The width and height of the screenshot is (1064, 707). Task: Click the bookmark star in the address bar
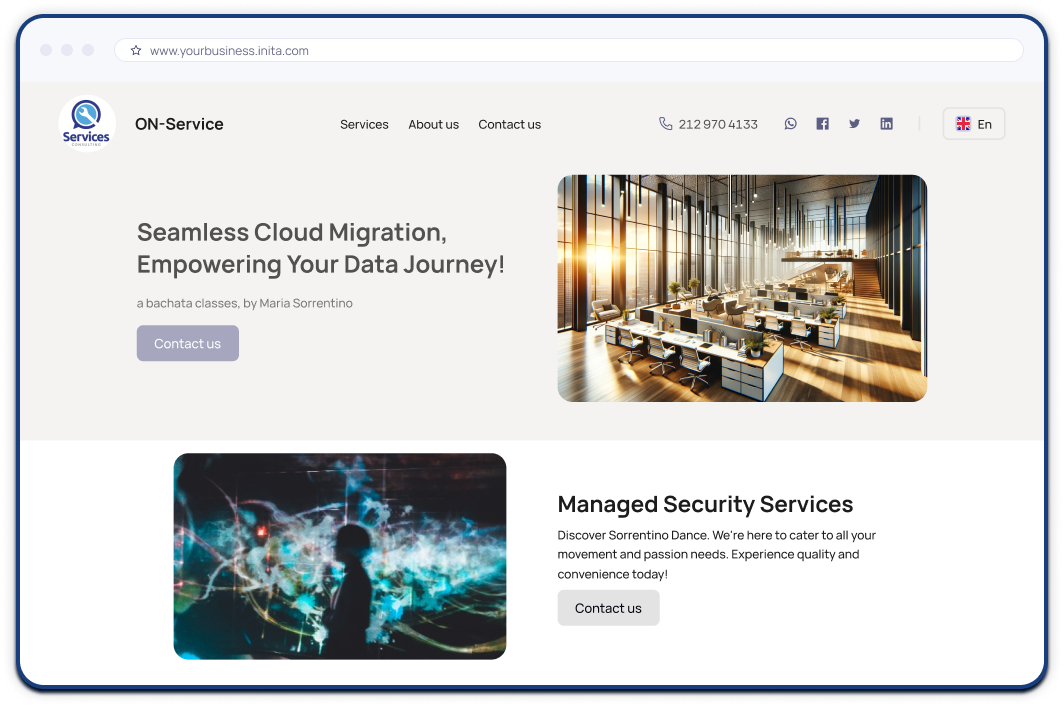point(136,50)
